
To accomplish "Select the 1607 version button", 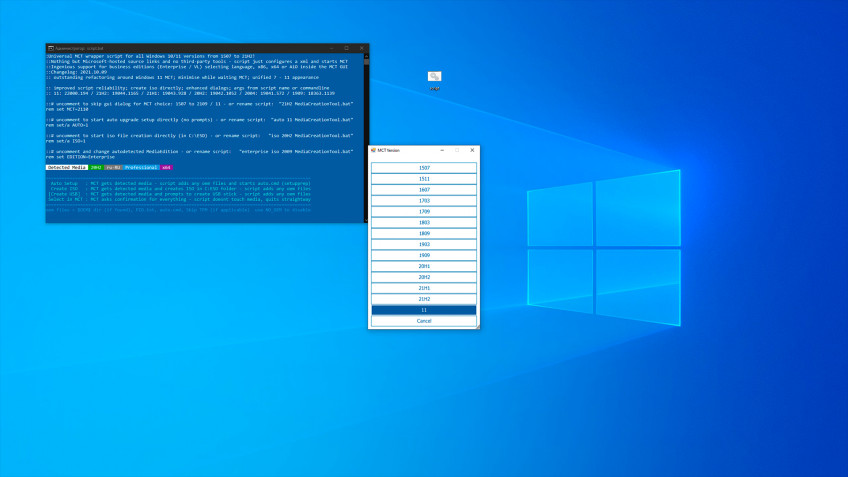I will tap(424, 189).
